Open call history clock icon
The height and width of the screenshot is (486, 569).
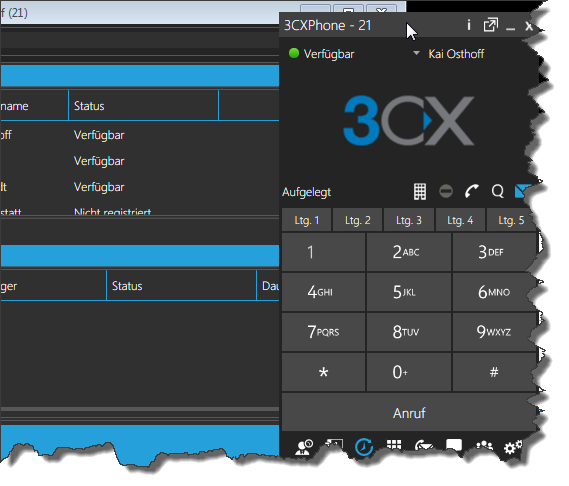point(364,447)
